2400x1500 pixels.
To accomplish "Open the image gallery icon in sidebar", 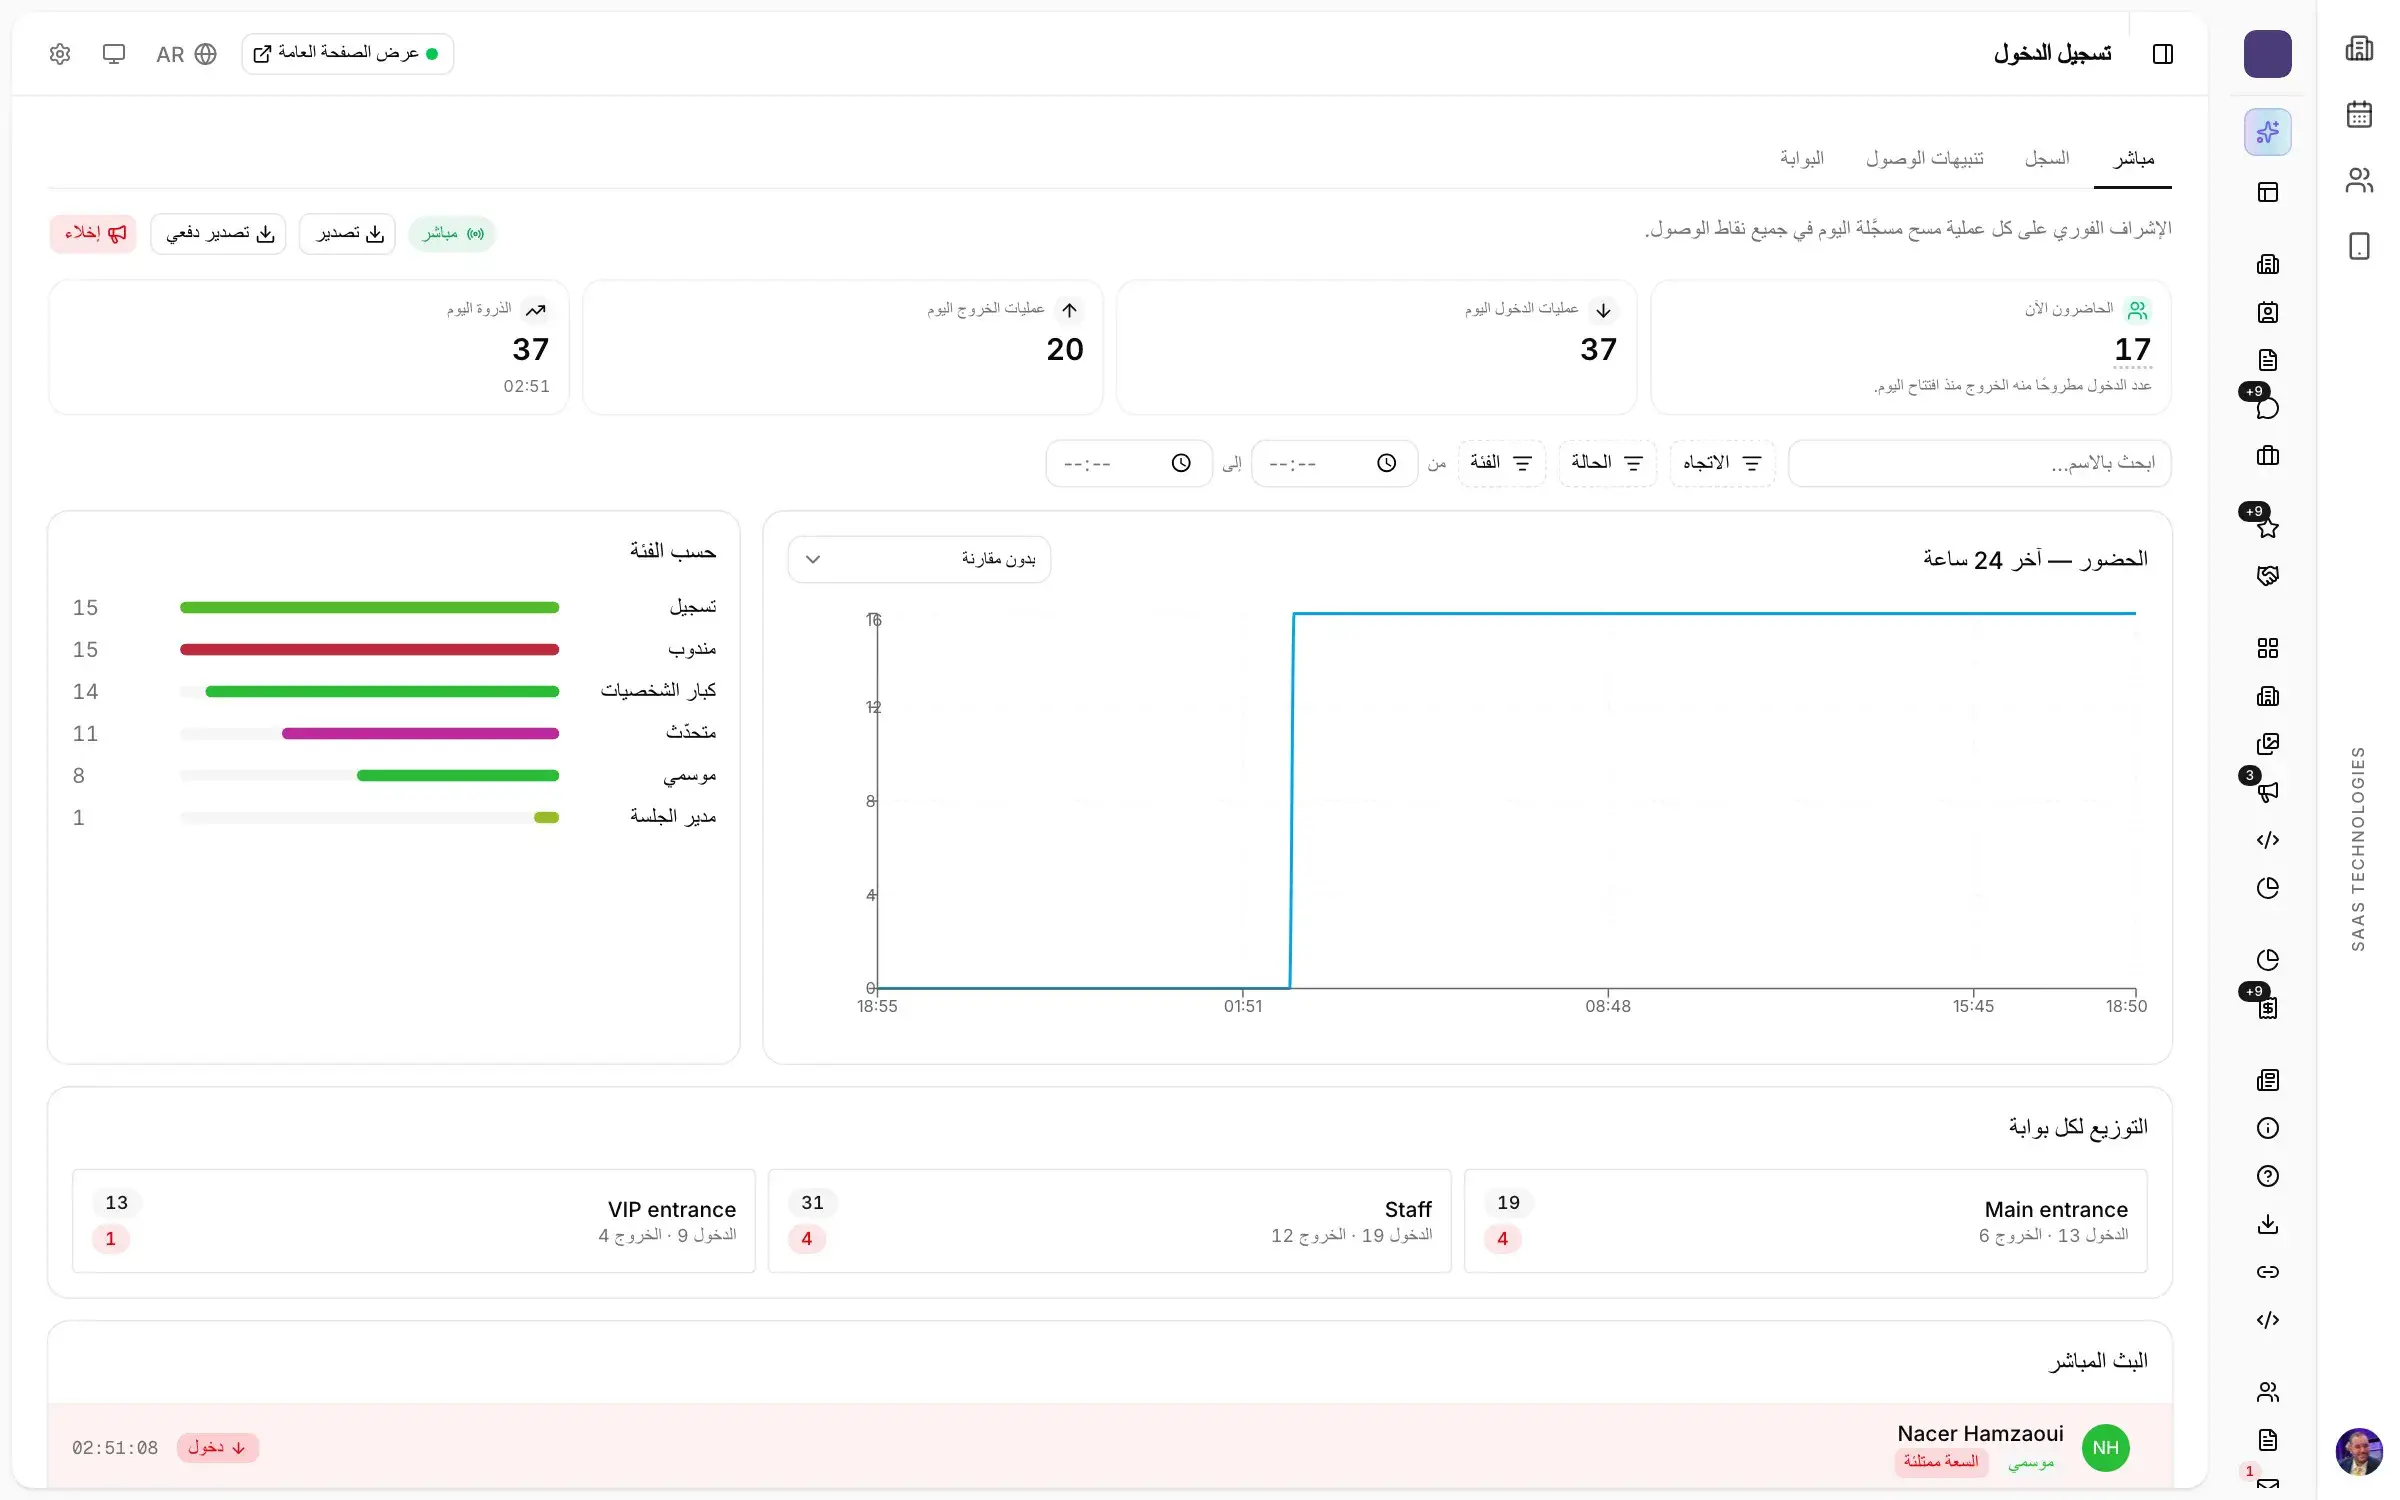I will click(2267, 744).
